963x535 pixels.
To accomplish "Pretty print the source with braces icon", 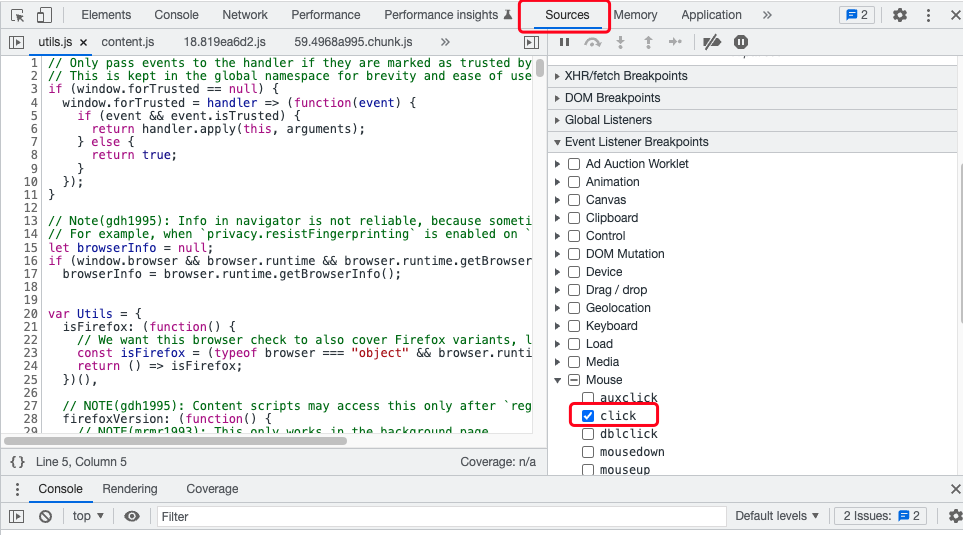I will 18,462.
